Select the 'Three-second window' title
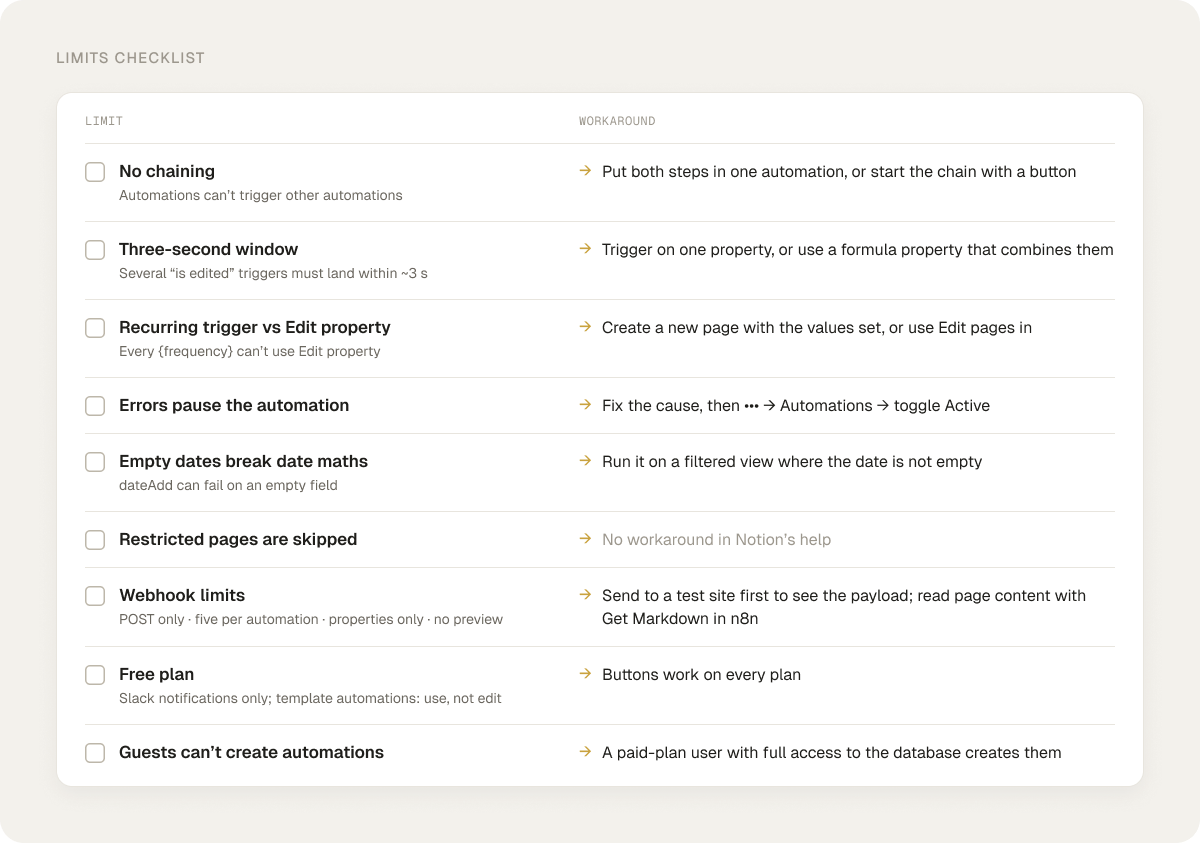1200x843 pixels. (x=209, y=249)
